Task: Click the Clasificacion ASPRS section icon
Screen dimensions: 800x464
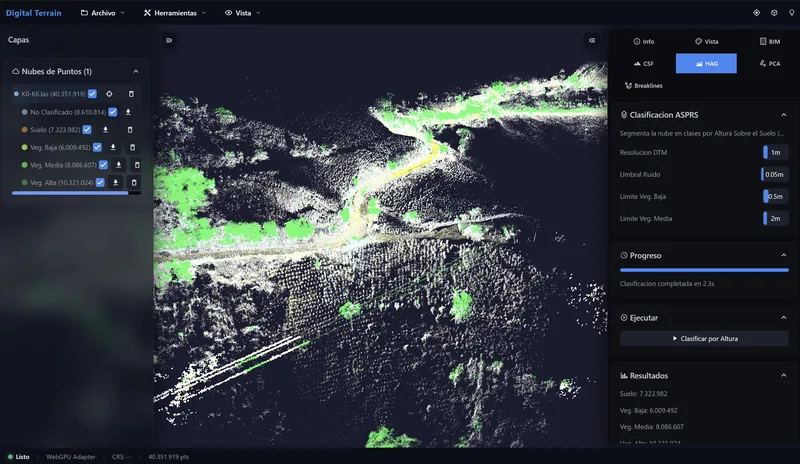Action: click(623, 115)
